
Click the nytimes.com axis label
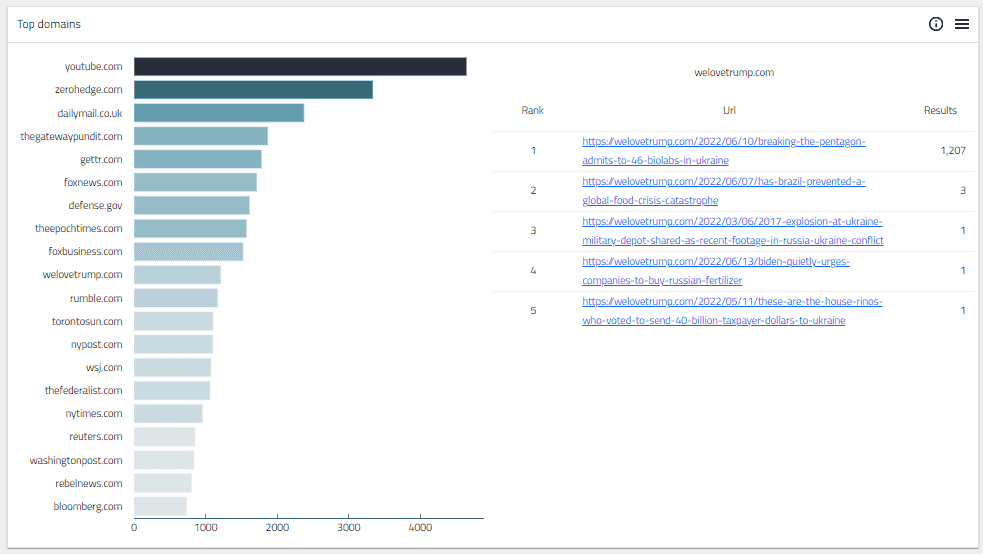click(x=94, y=414)
